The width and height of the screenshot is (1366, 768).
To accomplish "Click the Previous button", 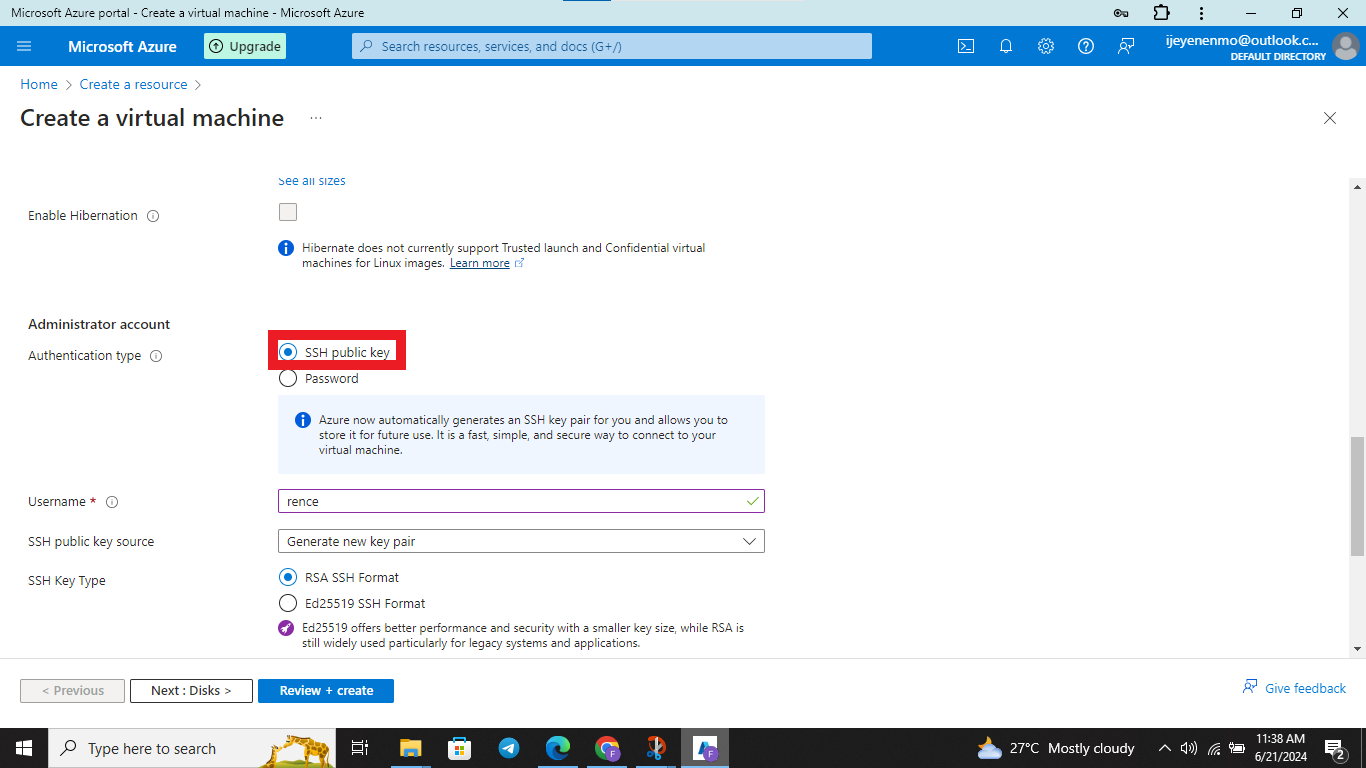I will click(x=72, y=691).
